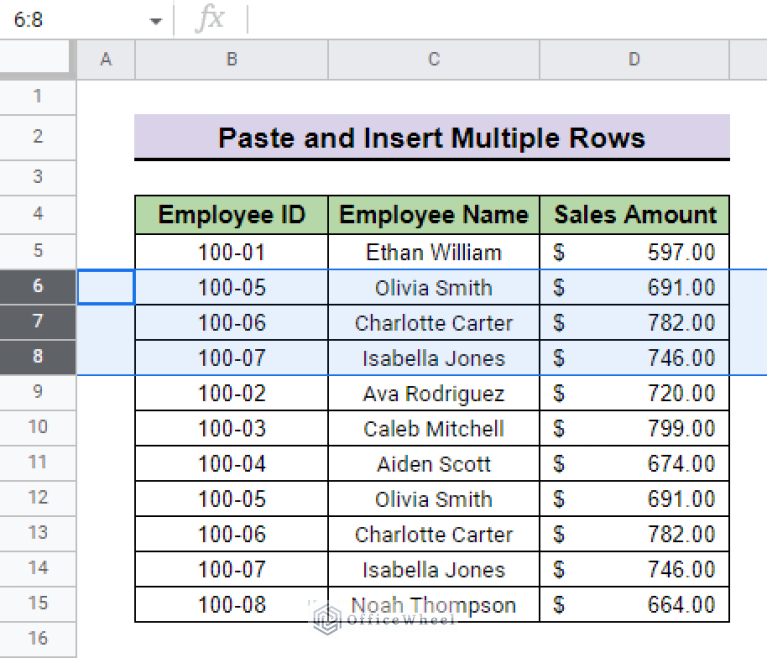Select column C header
The height and width of the screenshot is (658, 767).
[434, 60]
